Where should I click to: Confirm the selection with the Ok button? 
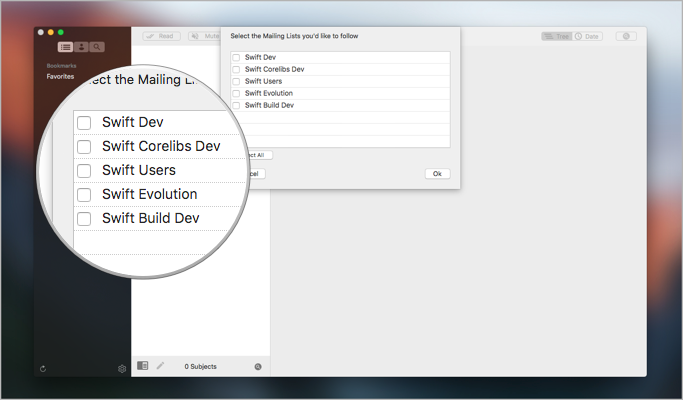[437, 173]
